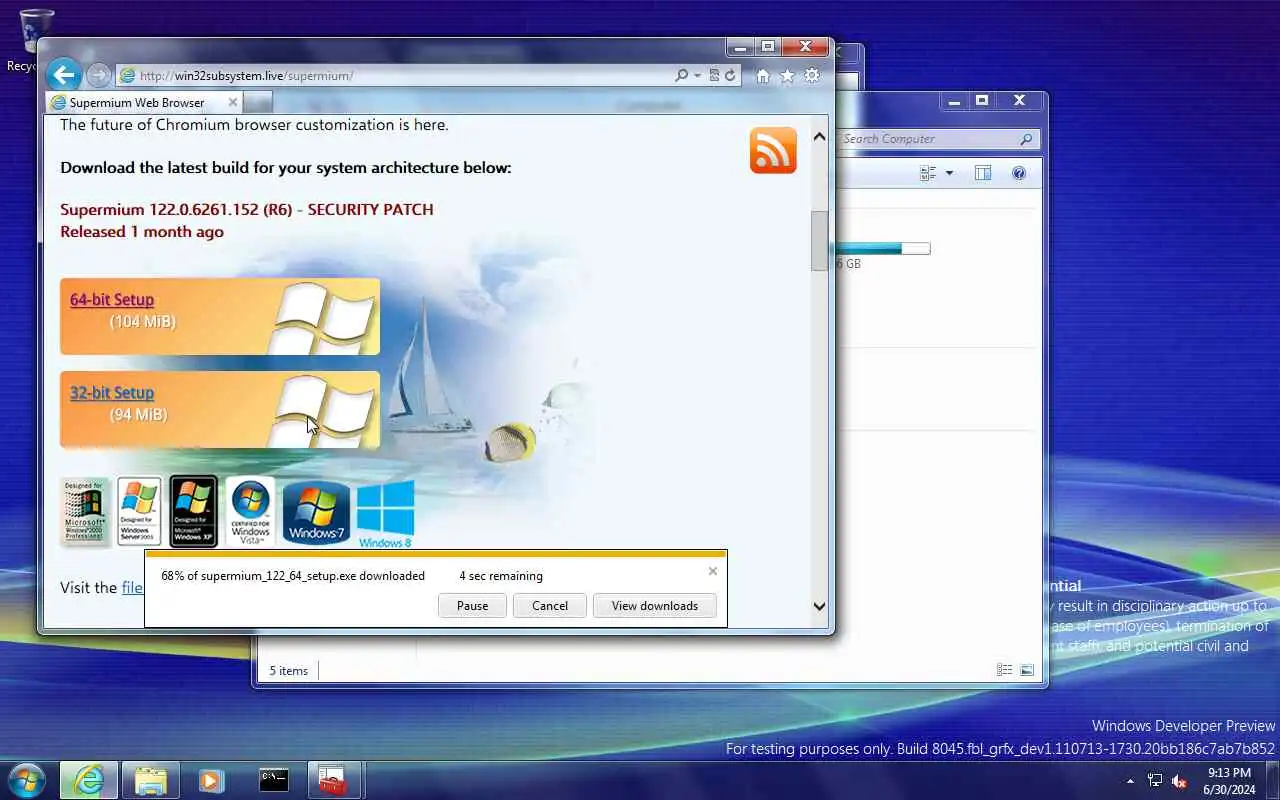Click the '4 sec remaining' download text
The width and height of the screenshot is (1280, 800).
501,576
